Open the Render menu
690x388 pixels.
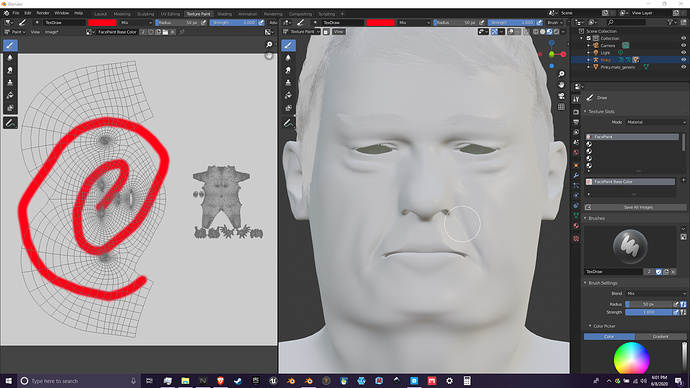tap(43, 13)
